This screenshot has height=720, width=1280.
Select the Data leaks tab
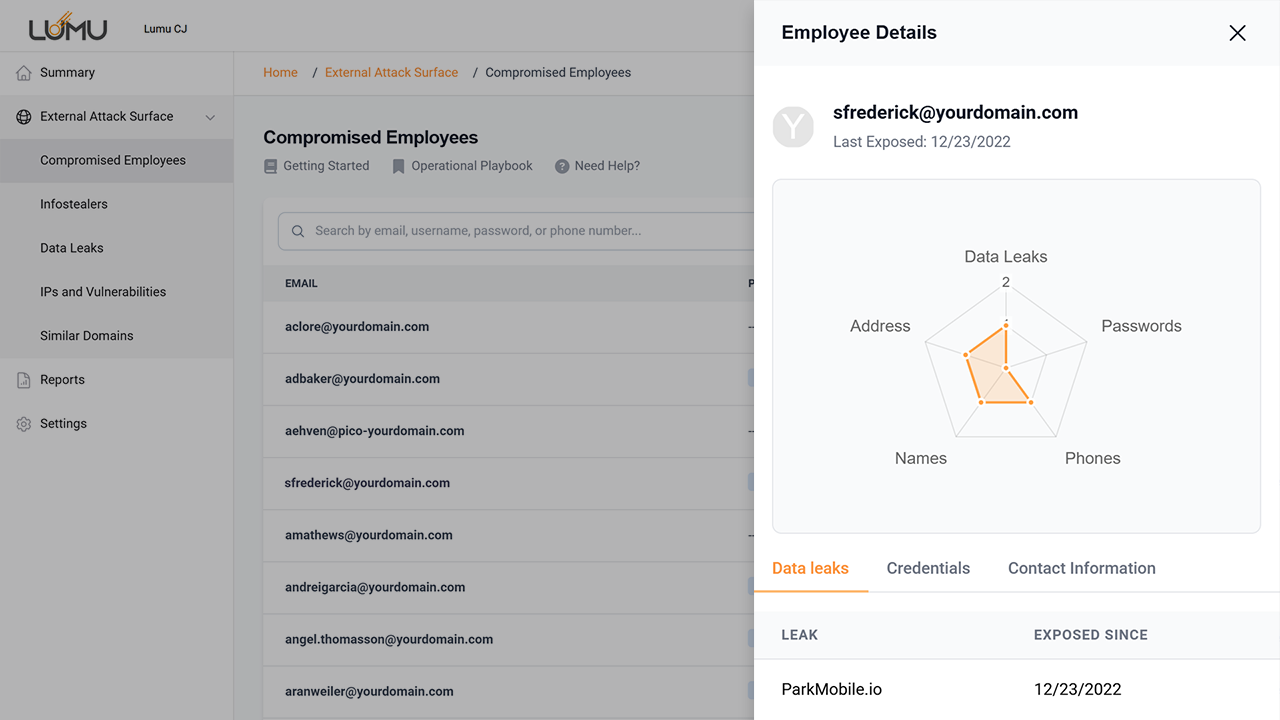tap(810, 568)
